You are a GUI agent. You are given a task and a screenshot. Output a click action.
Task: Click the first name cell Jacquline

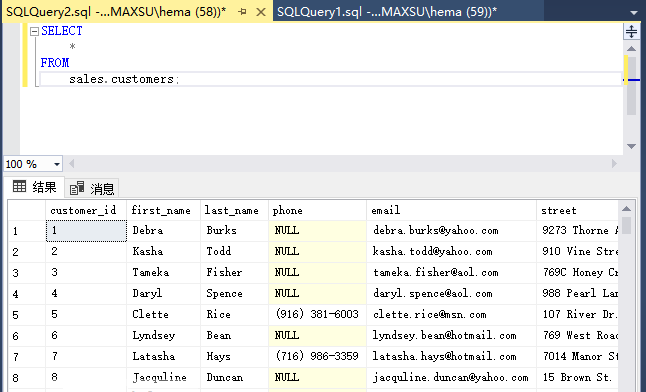pos(164,378)
